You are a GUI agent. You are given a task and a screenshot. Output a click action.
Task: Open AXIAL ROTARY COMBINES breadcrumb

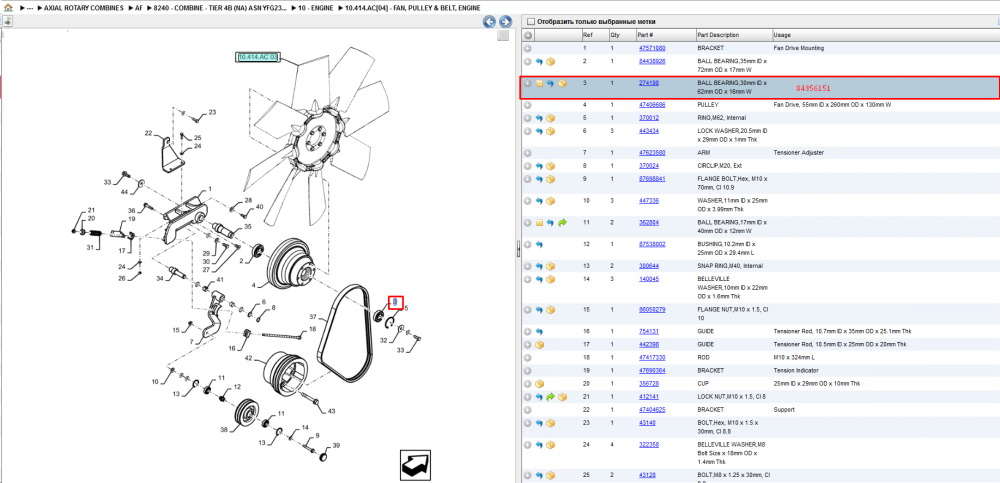84,8
